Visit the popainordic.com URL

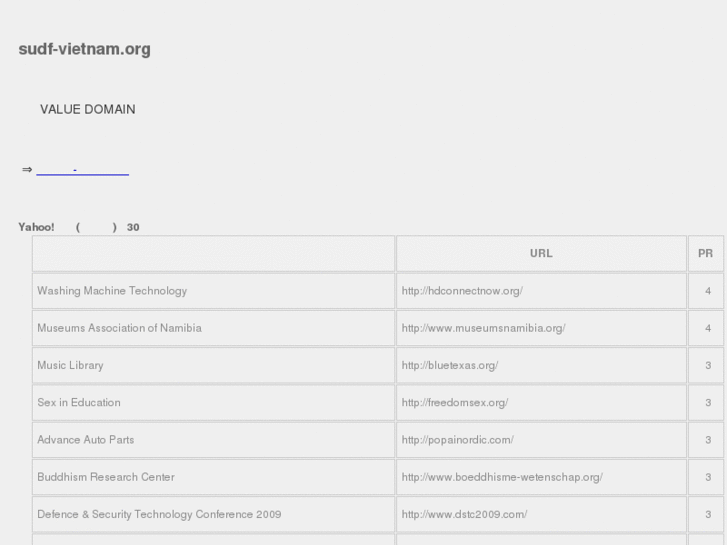457,439
